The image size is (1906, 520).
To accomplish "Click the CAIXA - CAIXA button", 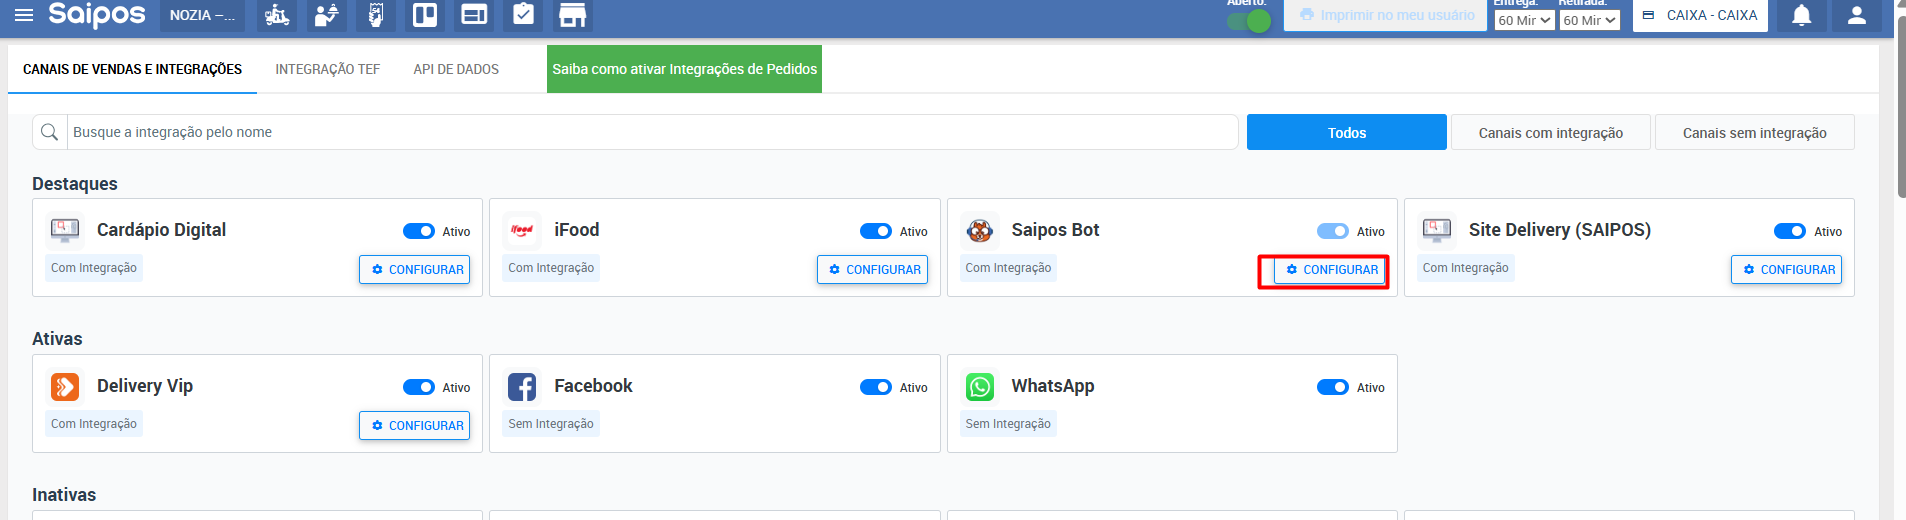I will [x=1700, y=15].
